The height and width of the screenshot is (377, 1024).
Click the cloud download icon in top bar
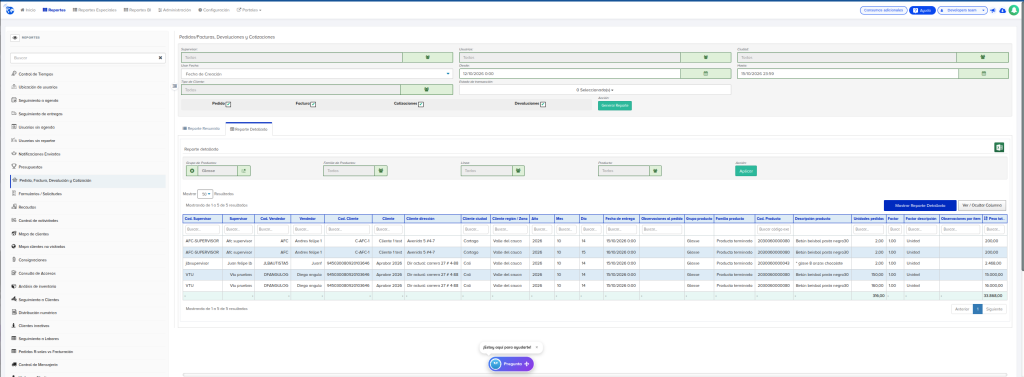click(1002, 10)
